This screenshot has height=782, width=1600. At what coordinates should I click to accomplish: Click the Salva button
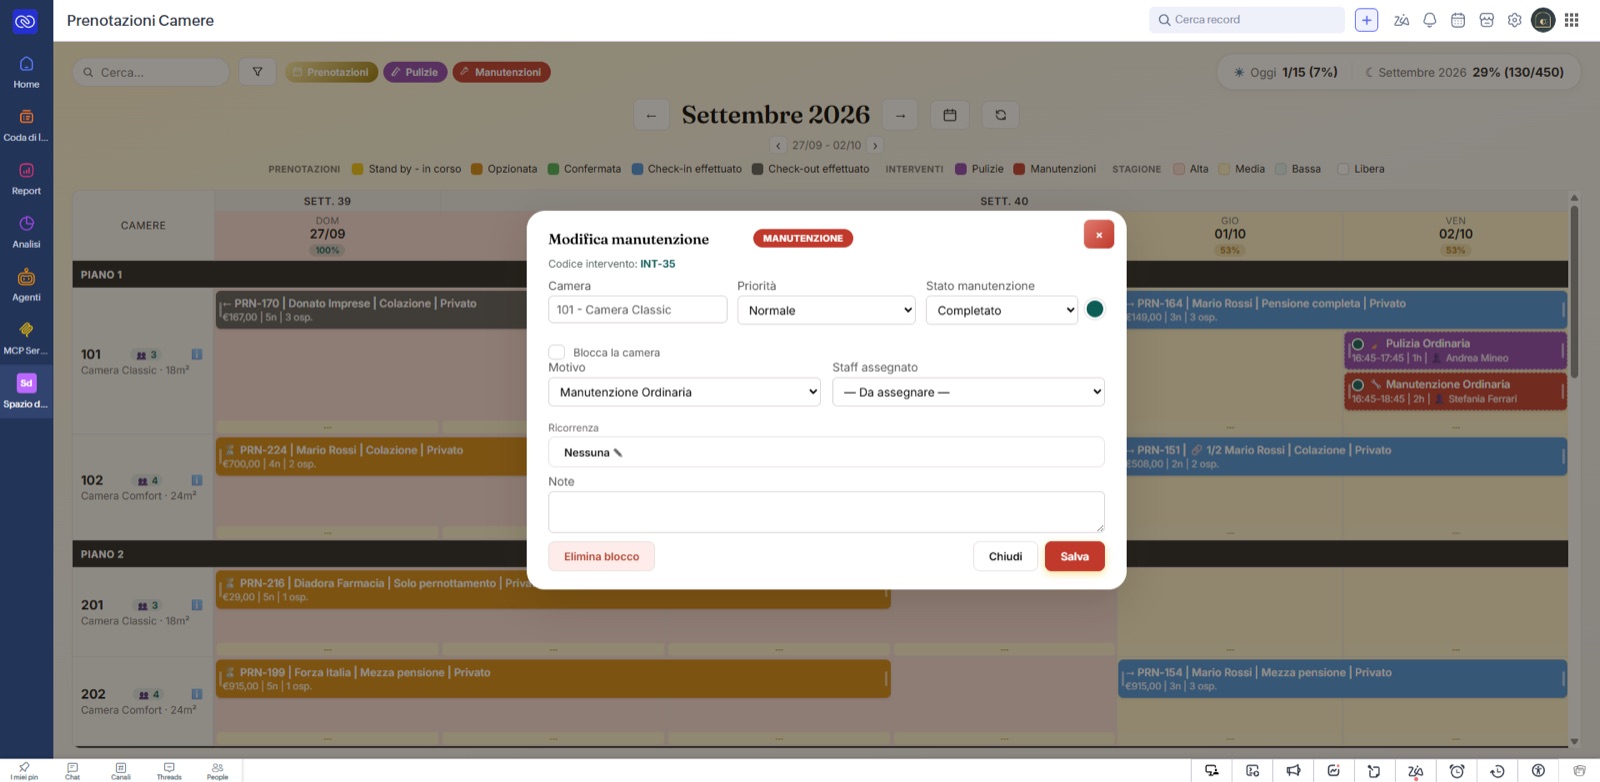coord(1075,556)
